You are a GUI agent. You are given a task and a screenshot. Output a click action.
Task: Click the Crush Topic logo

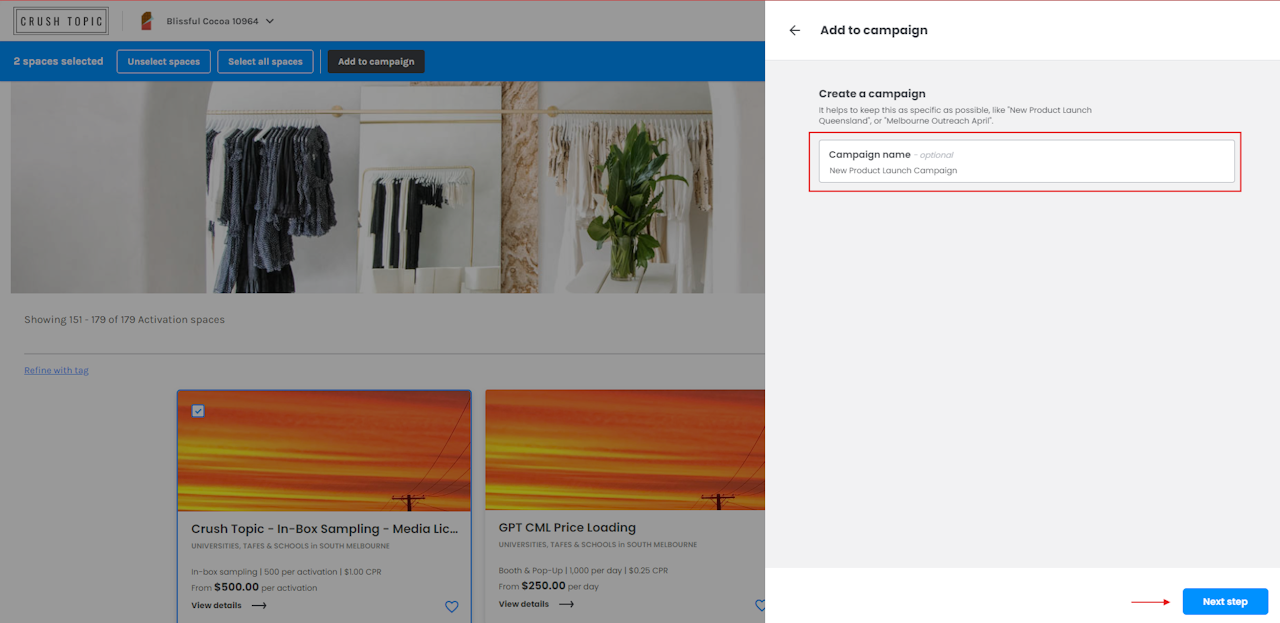tap(61, 21)
